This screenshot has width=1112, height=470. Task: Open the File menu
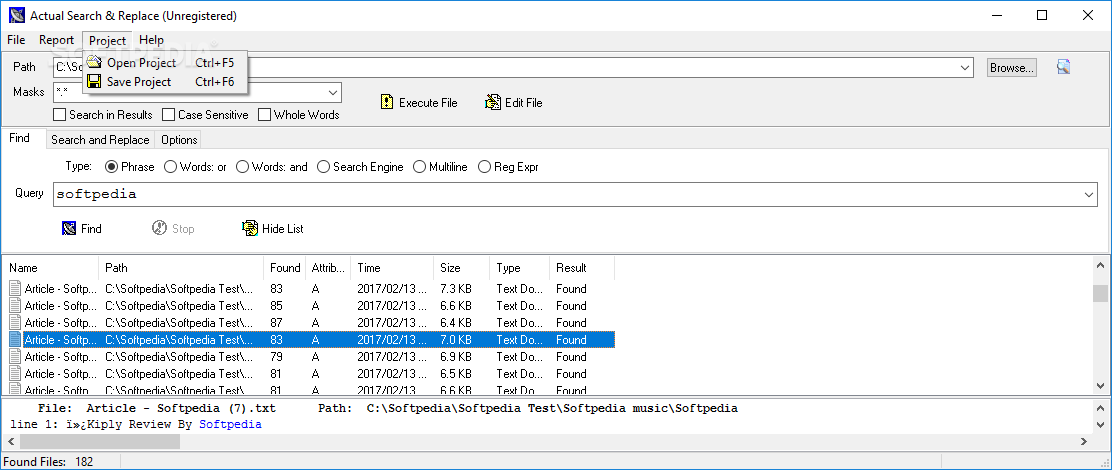click(16, 40)
